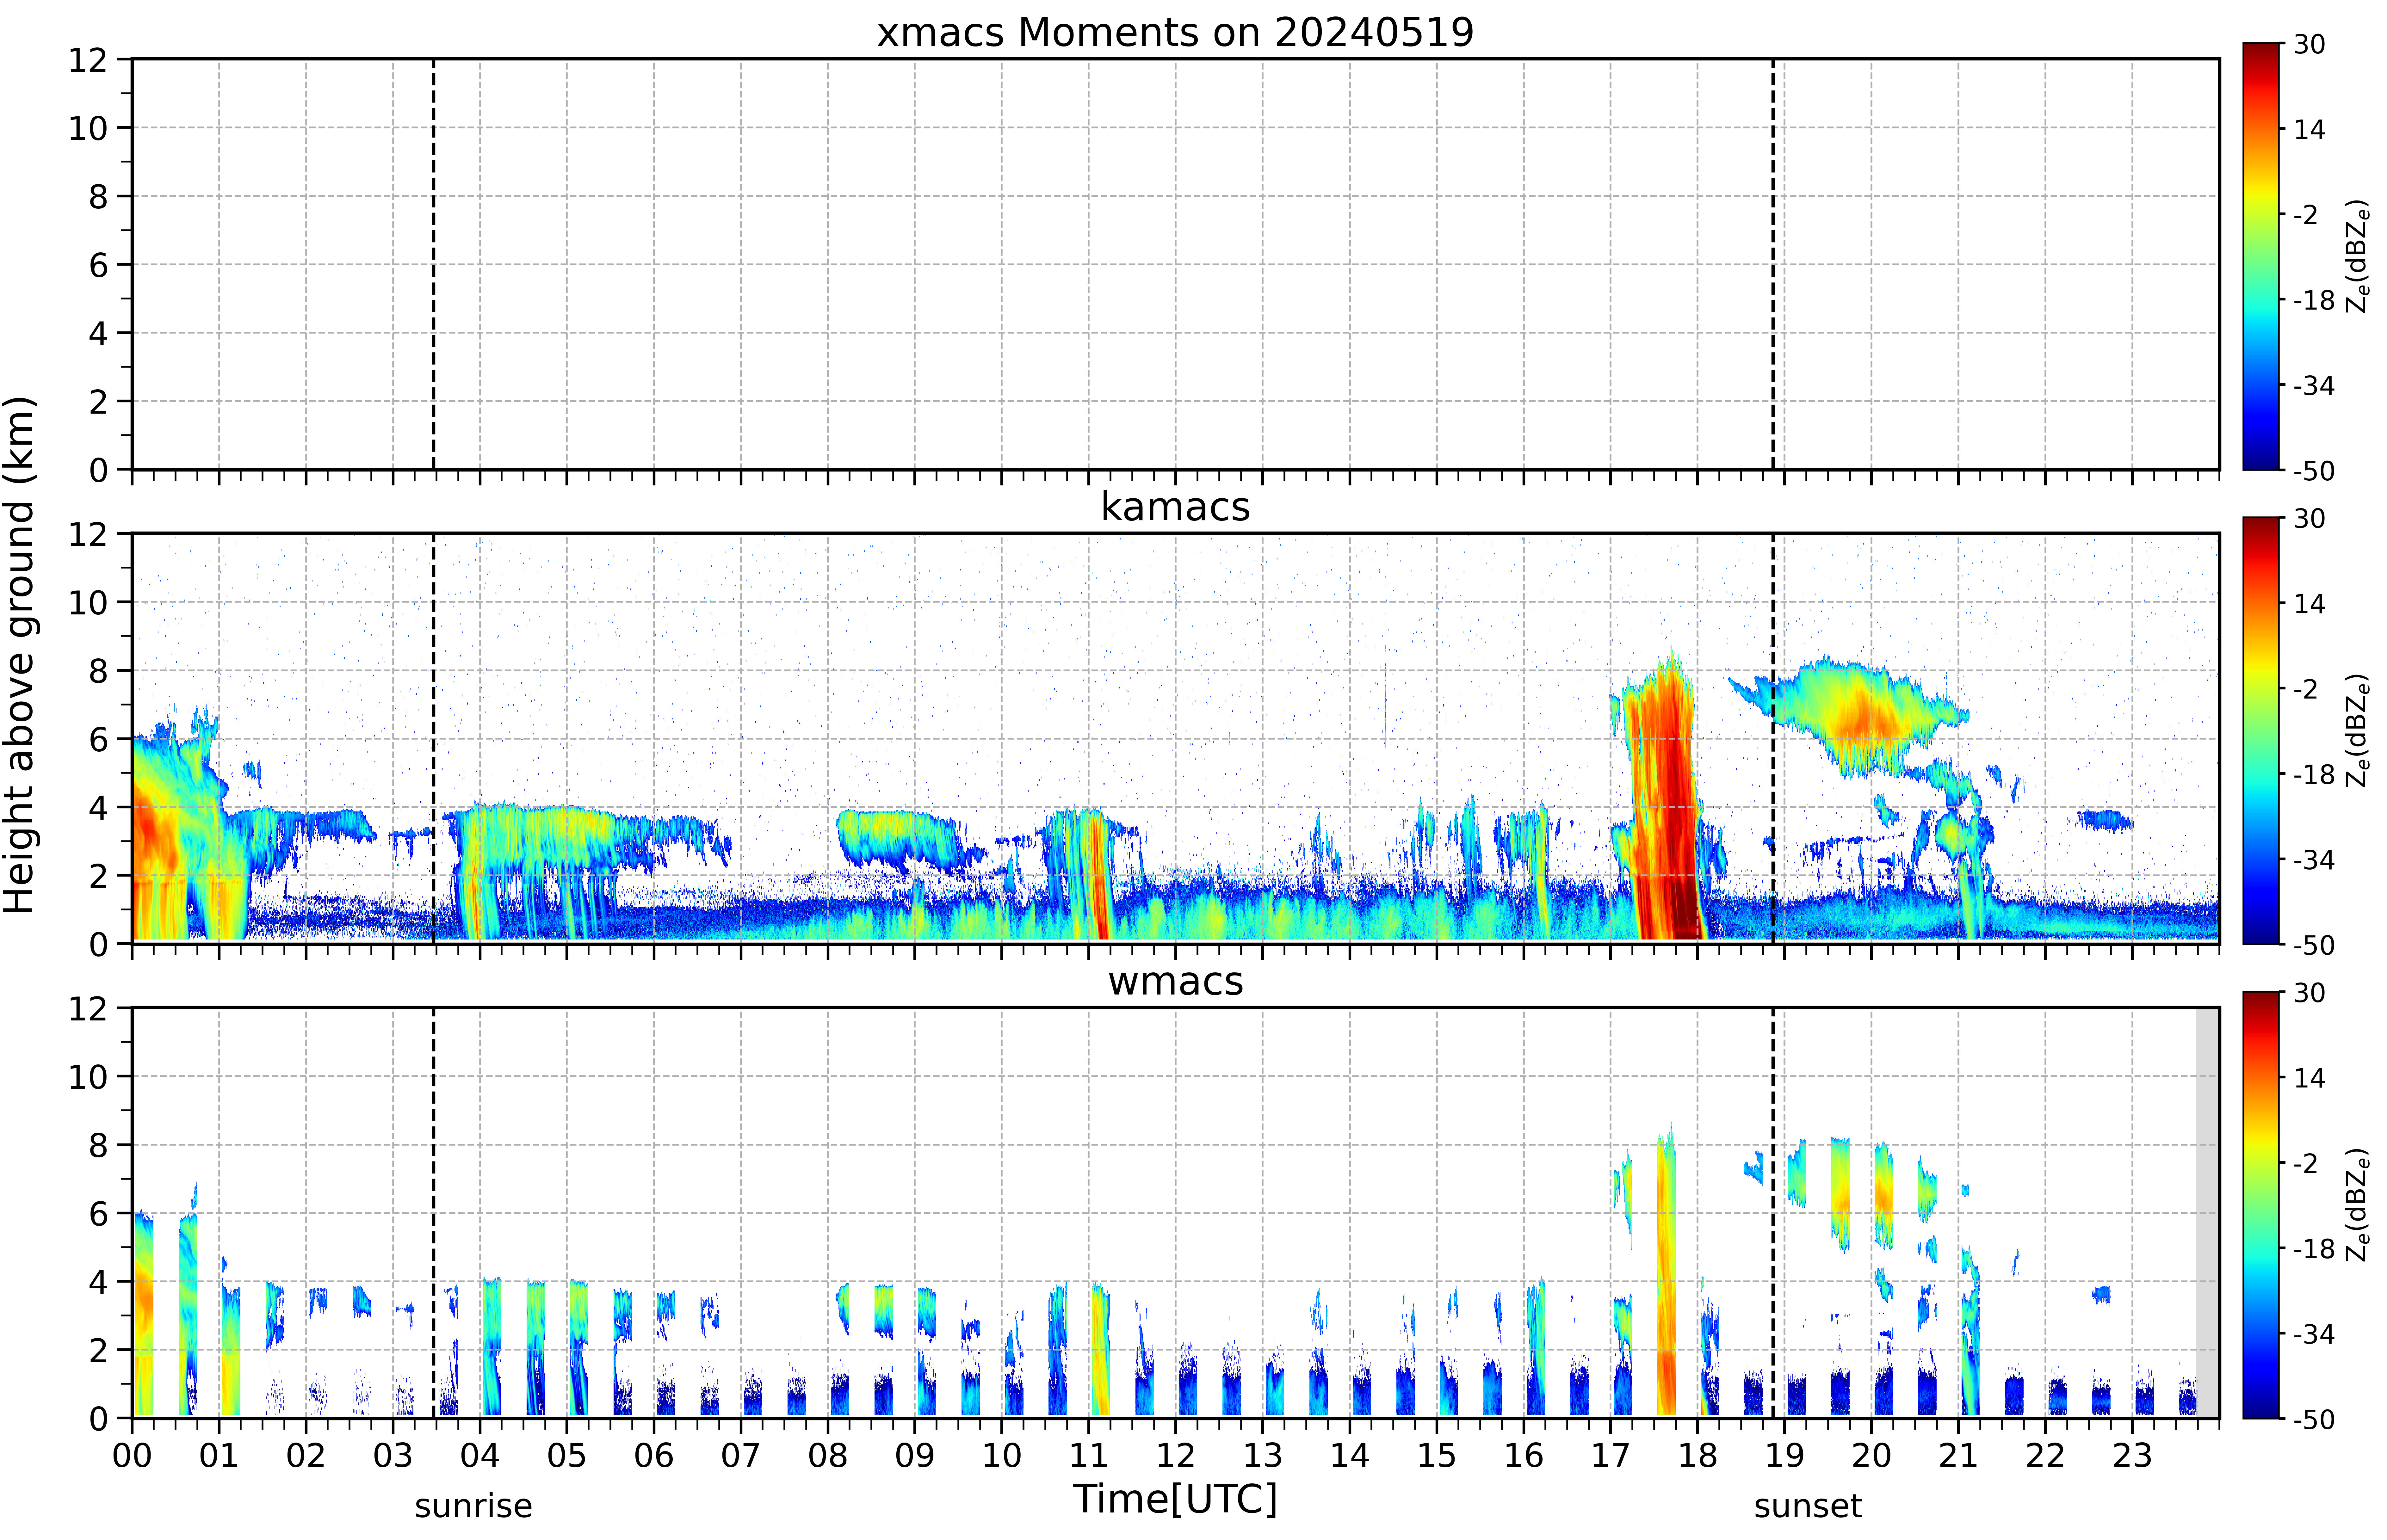Click the 00 tick label on the time axis

point(132,1455)
